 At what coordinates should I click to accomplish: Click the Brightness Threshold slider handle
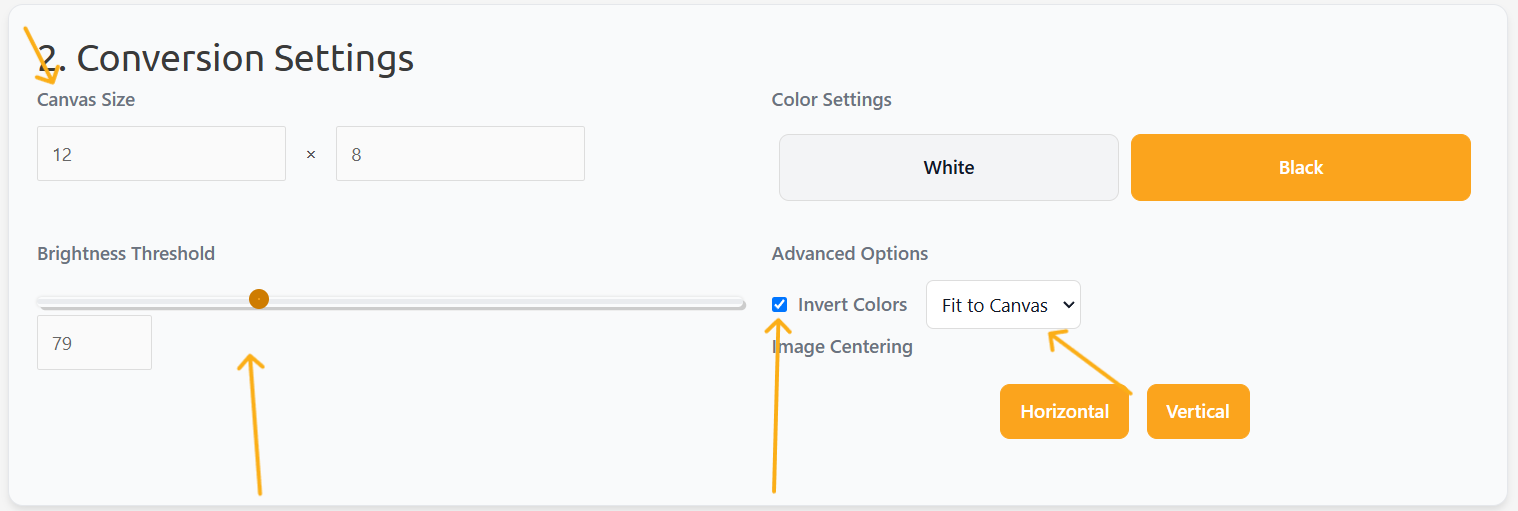pos(259,299)
